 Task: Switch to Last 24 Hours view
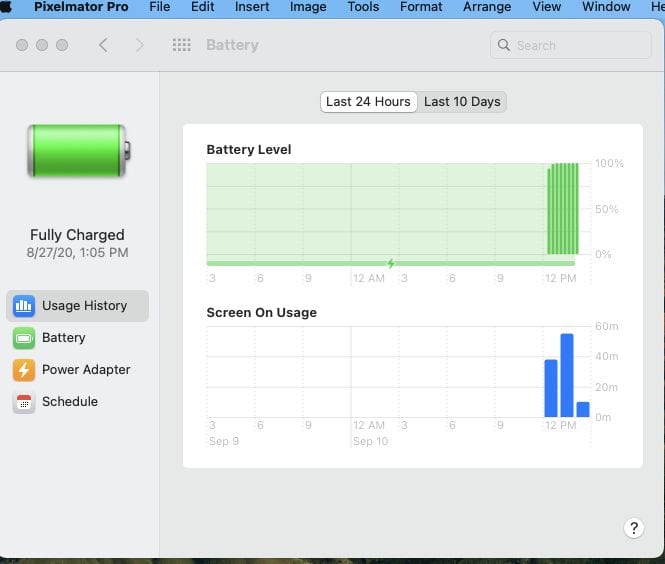[368, 102]
